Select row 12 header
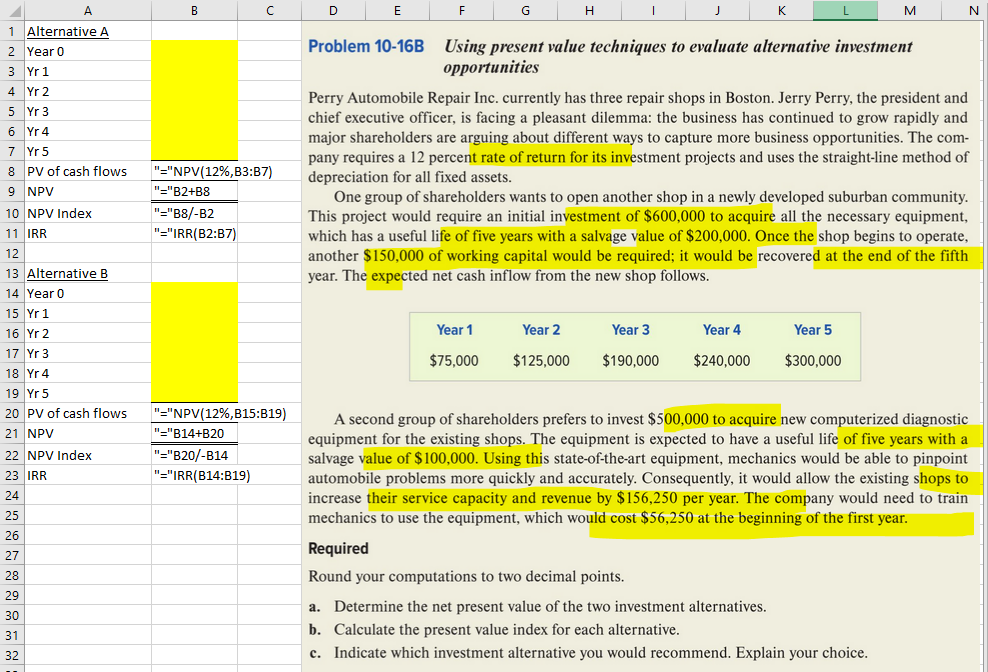This screenshot has width=988, height=672. tap(12, 253)
